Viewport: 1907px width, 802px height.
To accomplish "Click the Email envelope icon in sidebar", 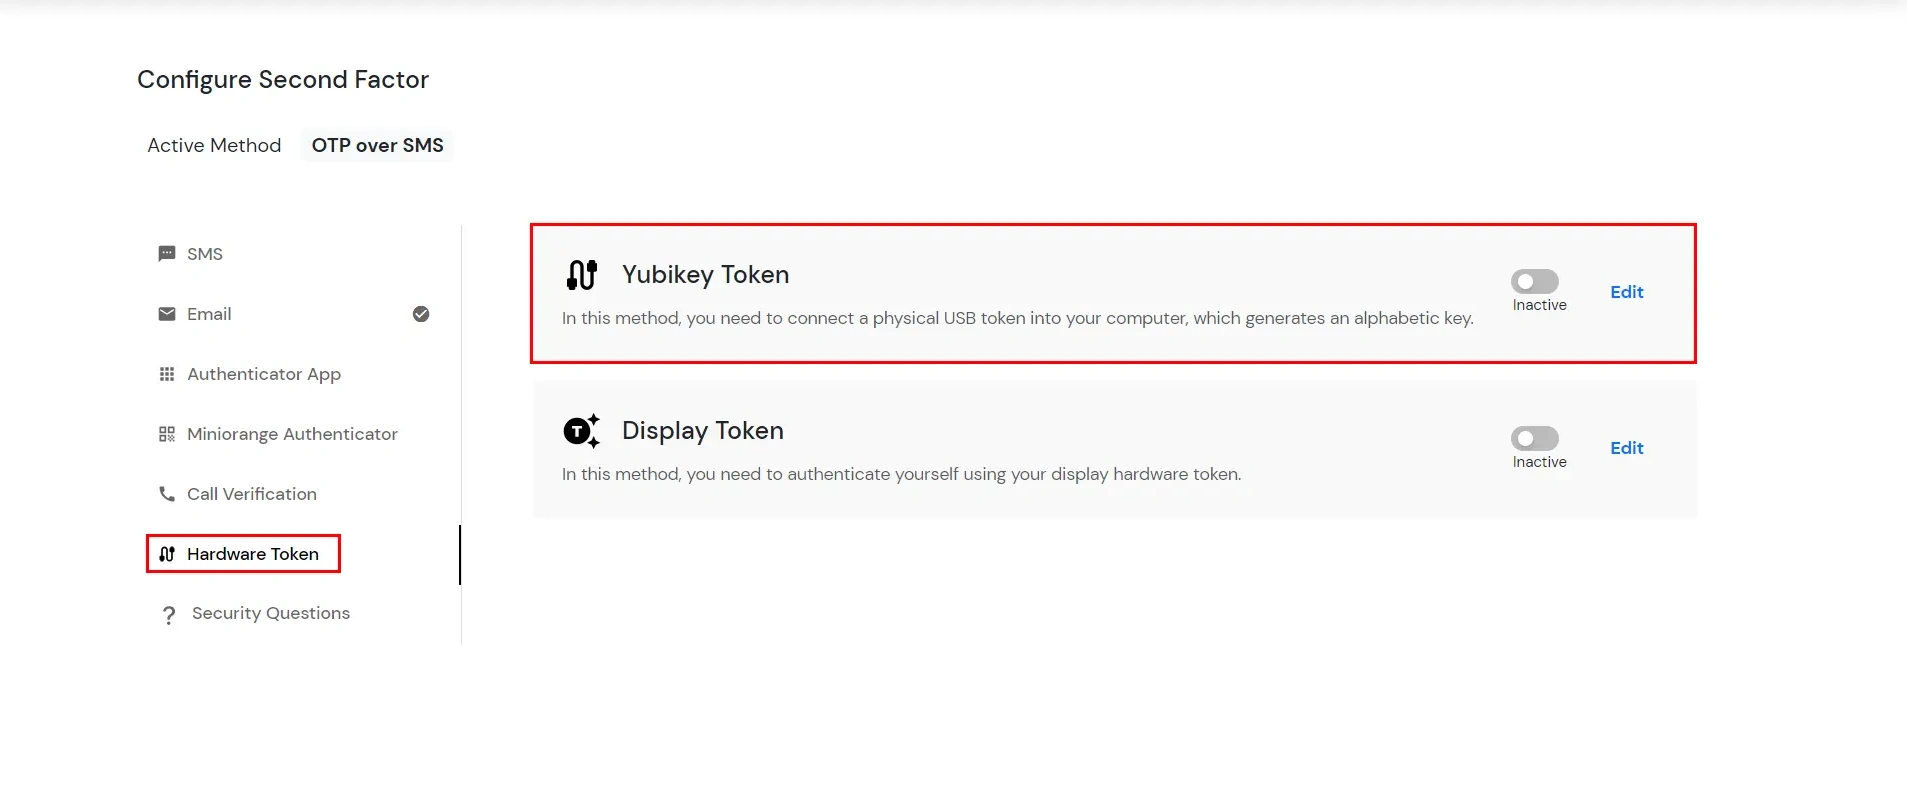I will point(167,314).
